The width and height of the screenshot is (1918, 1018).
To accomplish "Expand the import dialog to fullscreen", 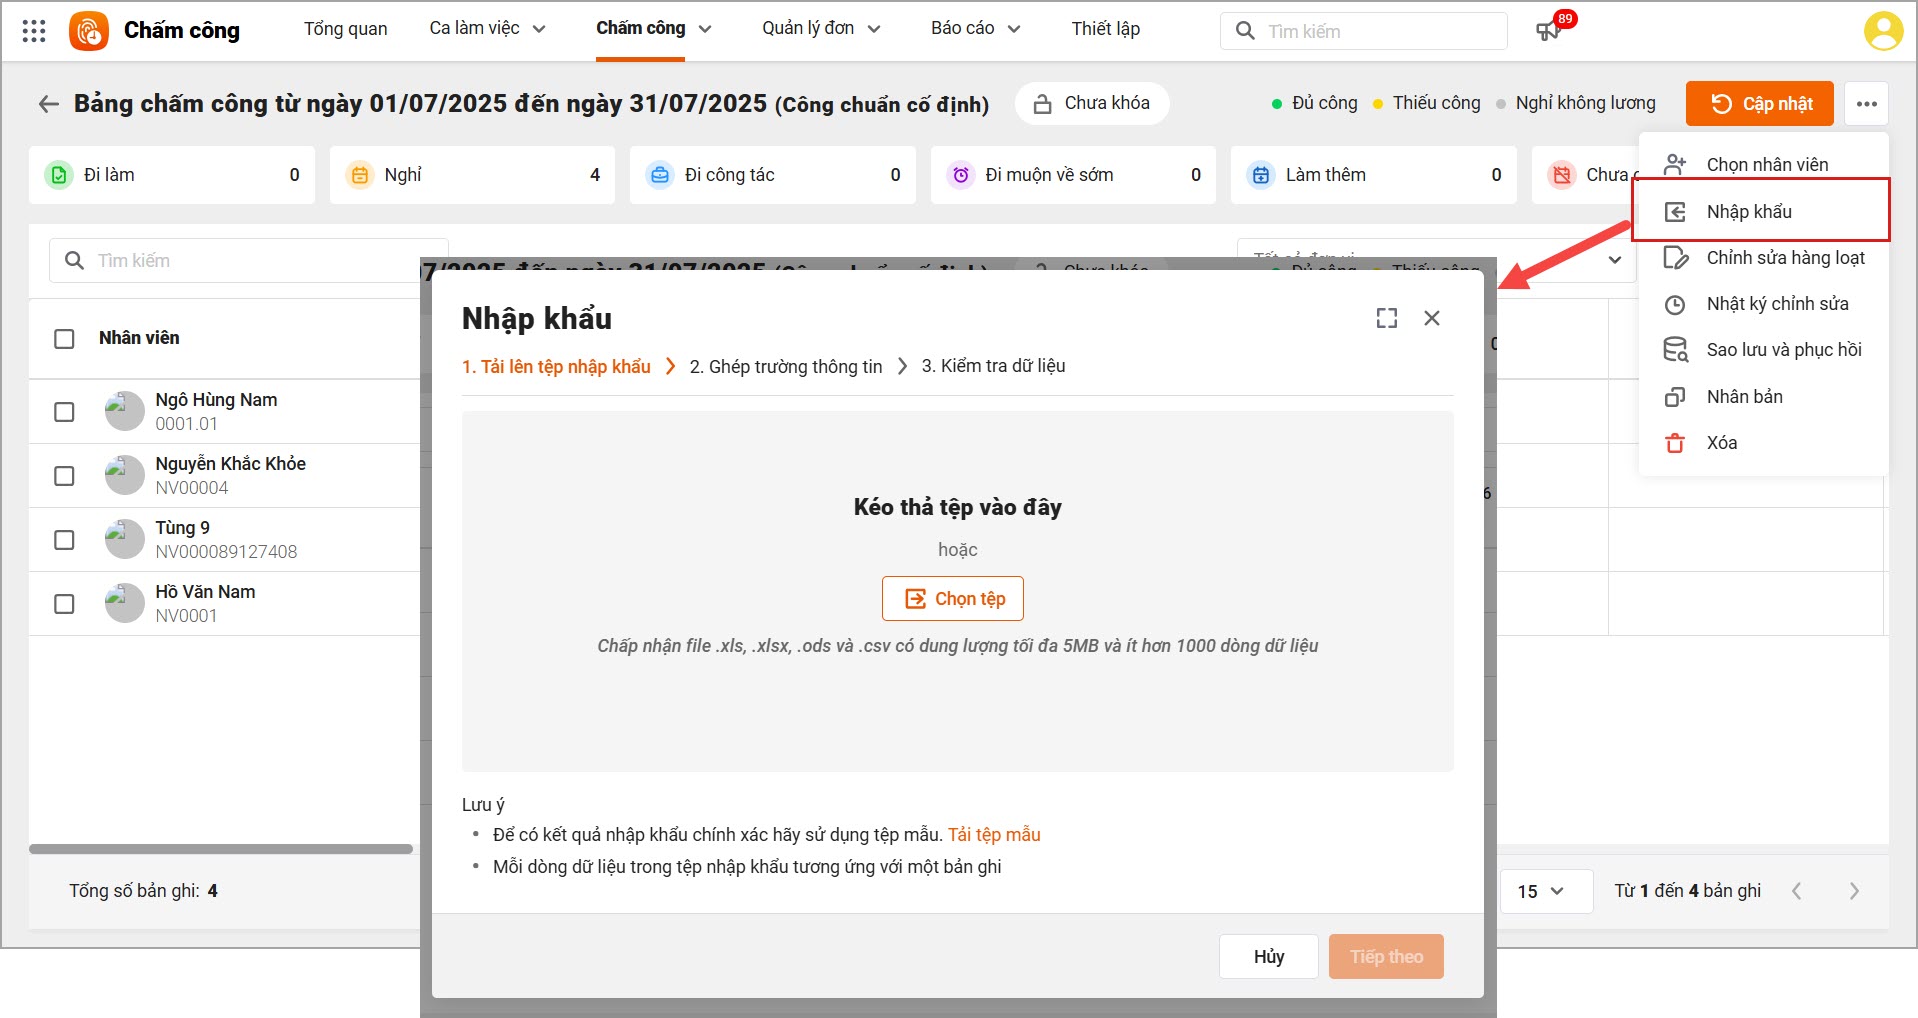I will pyautogui.click(x=1386, y=318).
